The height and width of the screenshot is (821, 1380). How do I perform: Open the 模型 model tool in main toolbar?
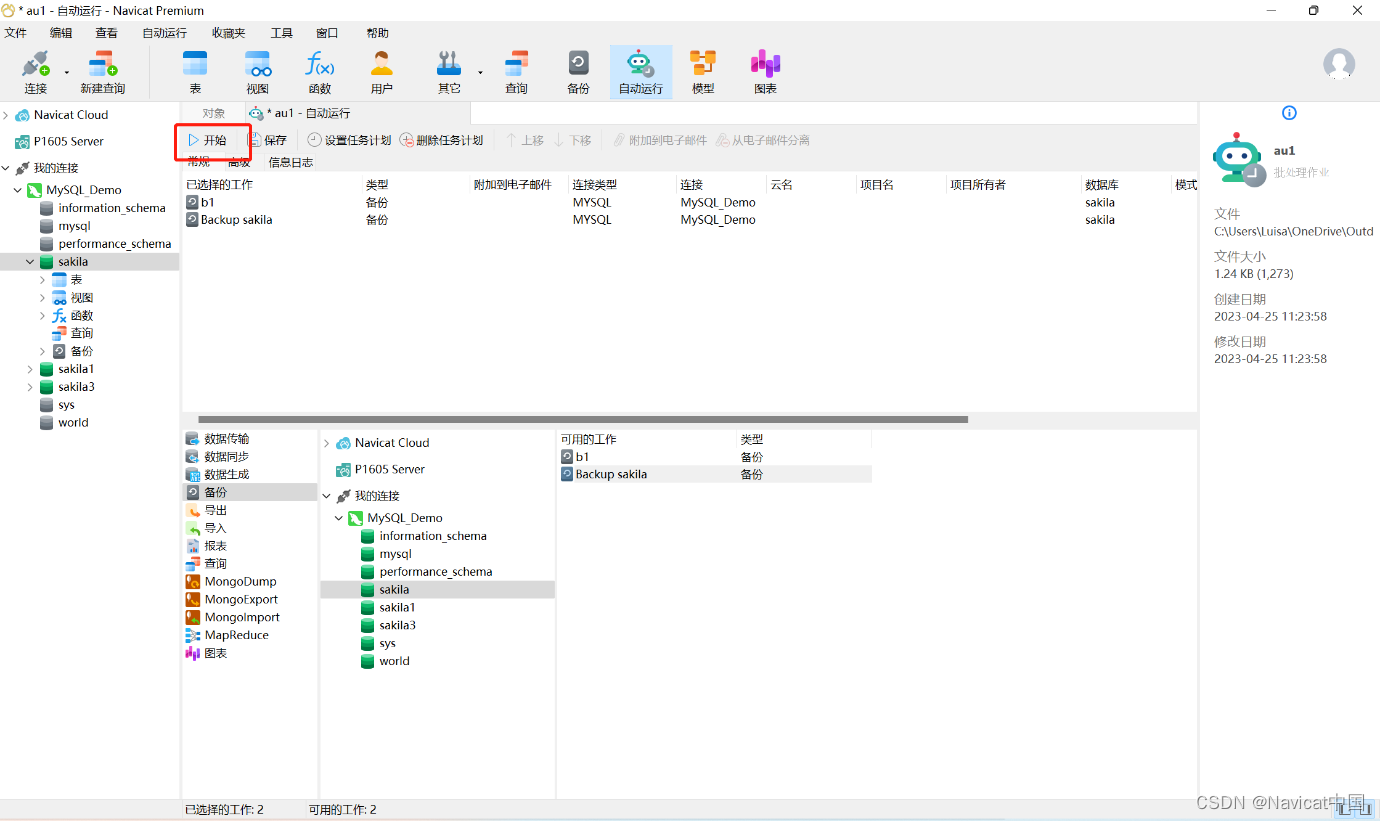703,72
